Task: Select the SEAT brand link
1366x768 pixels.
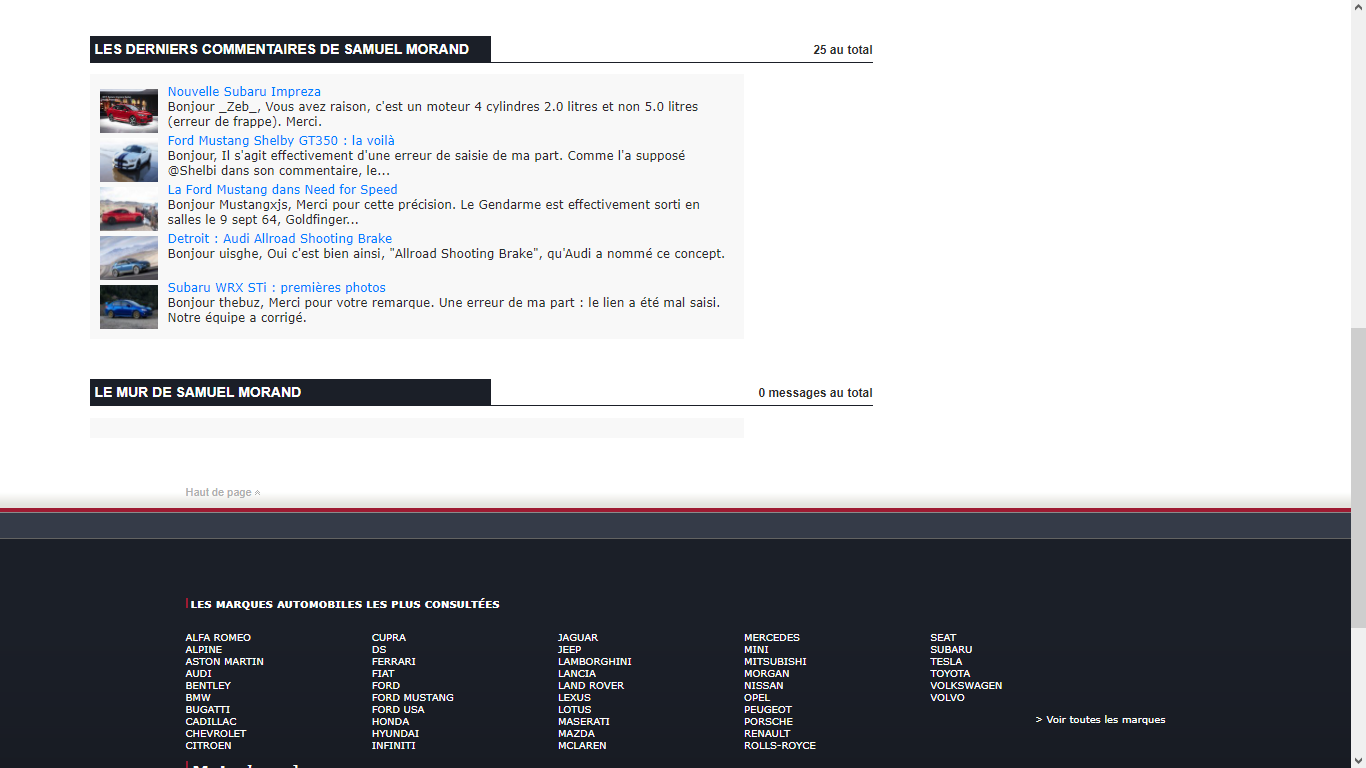Action: point(943,638)
